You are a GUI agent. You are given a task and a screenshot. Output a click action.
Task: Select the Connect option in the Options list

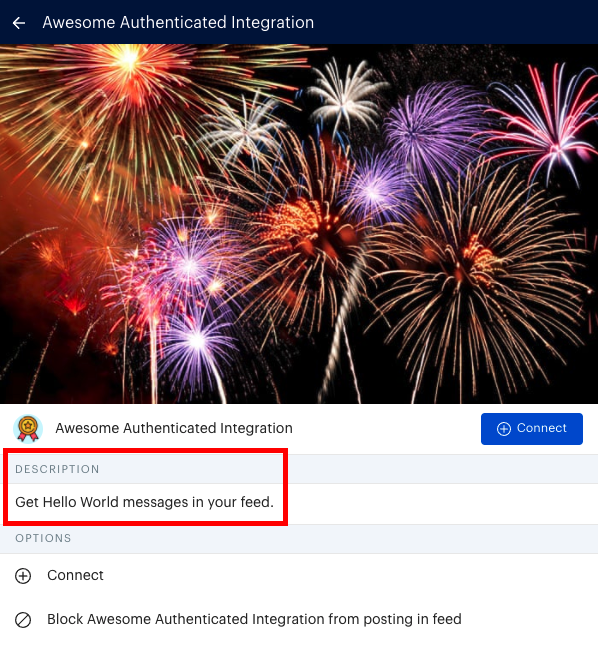point(299,576)
